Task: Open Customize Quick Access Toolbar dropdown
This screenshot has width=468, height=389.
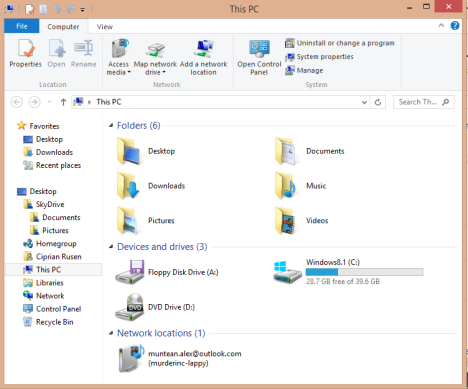Action: pyautogui.click(x=82, y=10)
